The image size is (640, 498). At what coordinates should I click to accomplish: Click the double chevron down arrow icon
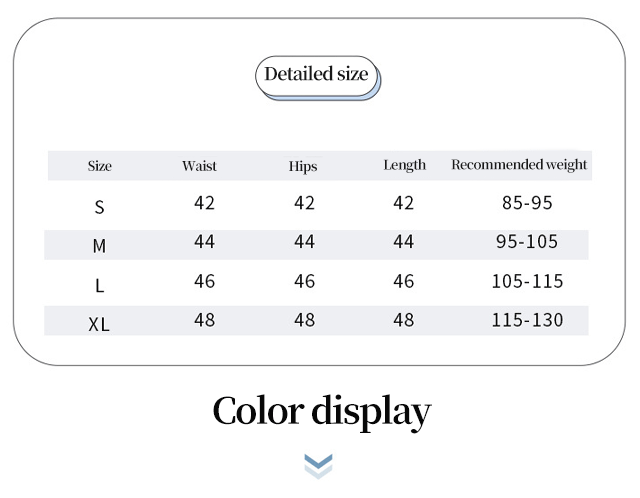tap(318, 465)
